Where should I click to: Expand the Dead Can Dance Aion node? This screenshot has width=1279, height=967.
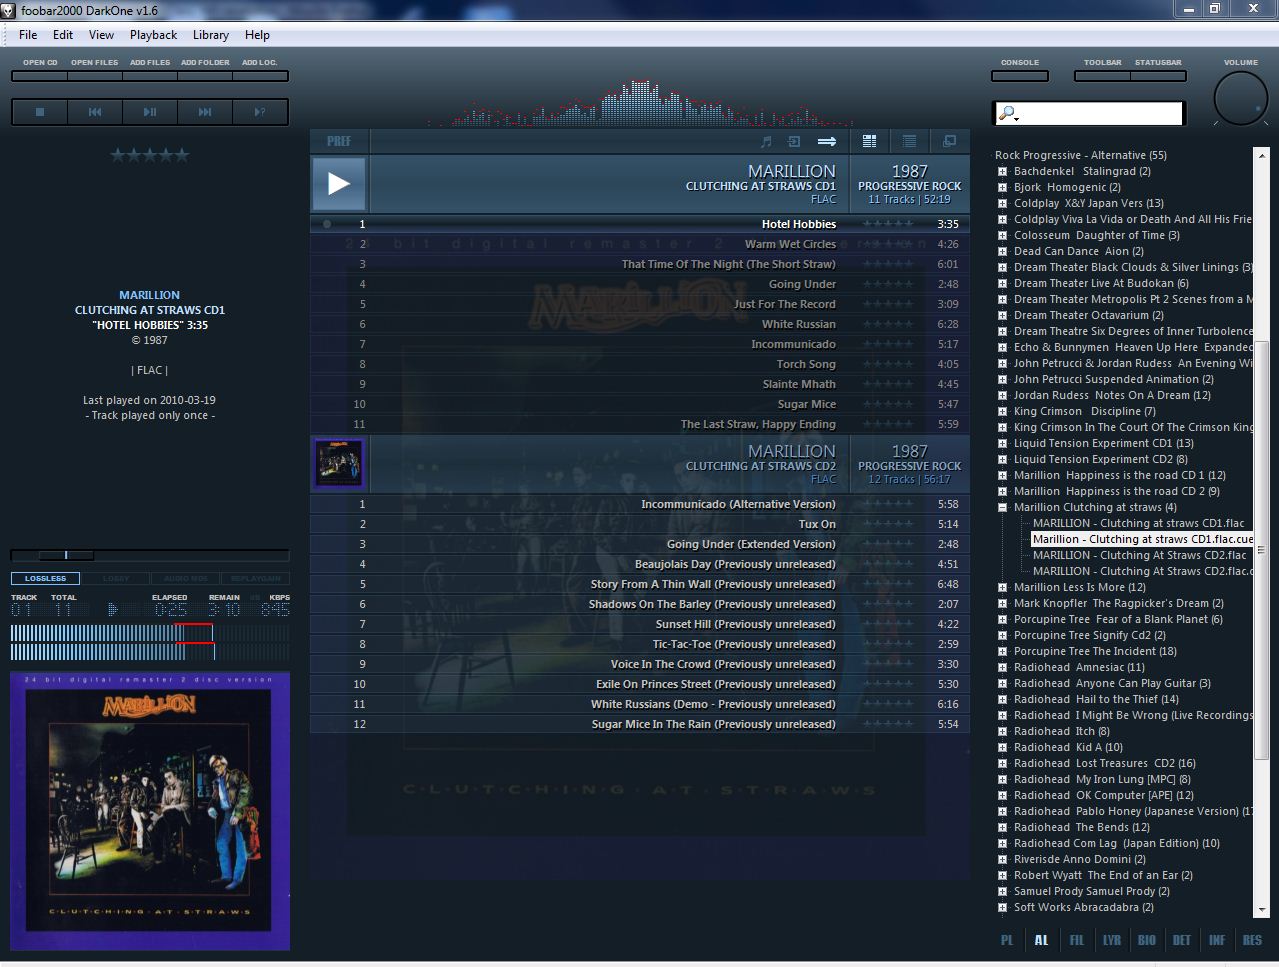tap(1002, 251)
